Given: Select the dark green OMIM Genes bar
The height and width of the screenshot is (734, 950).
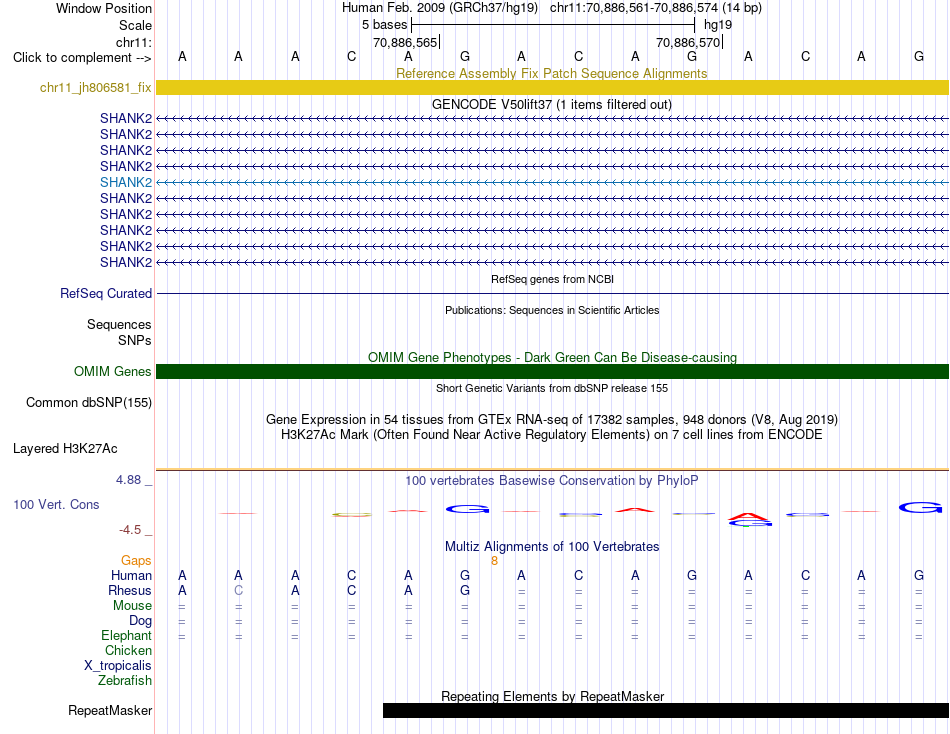Looking at the screenshot, I should [x=552, y=372].
